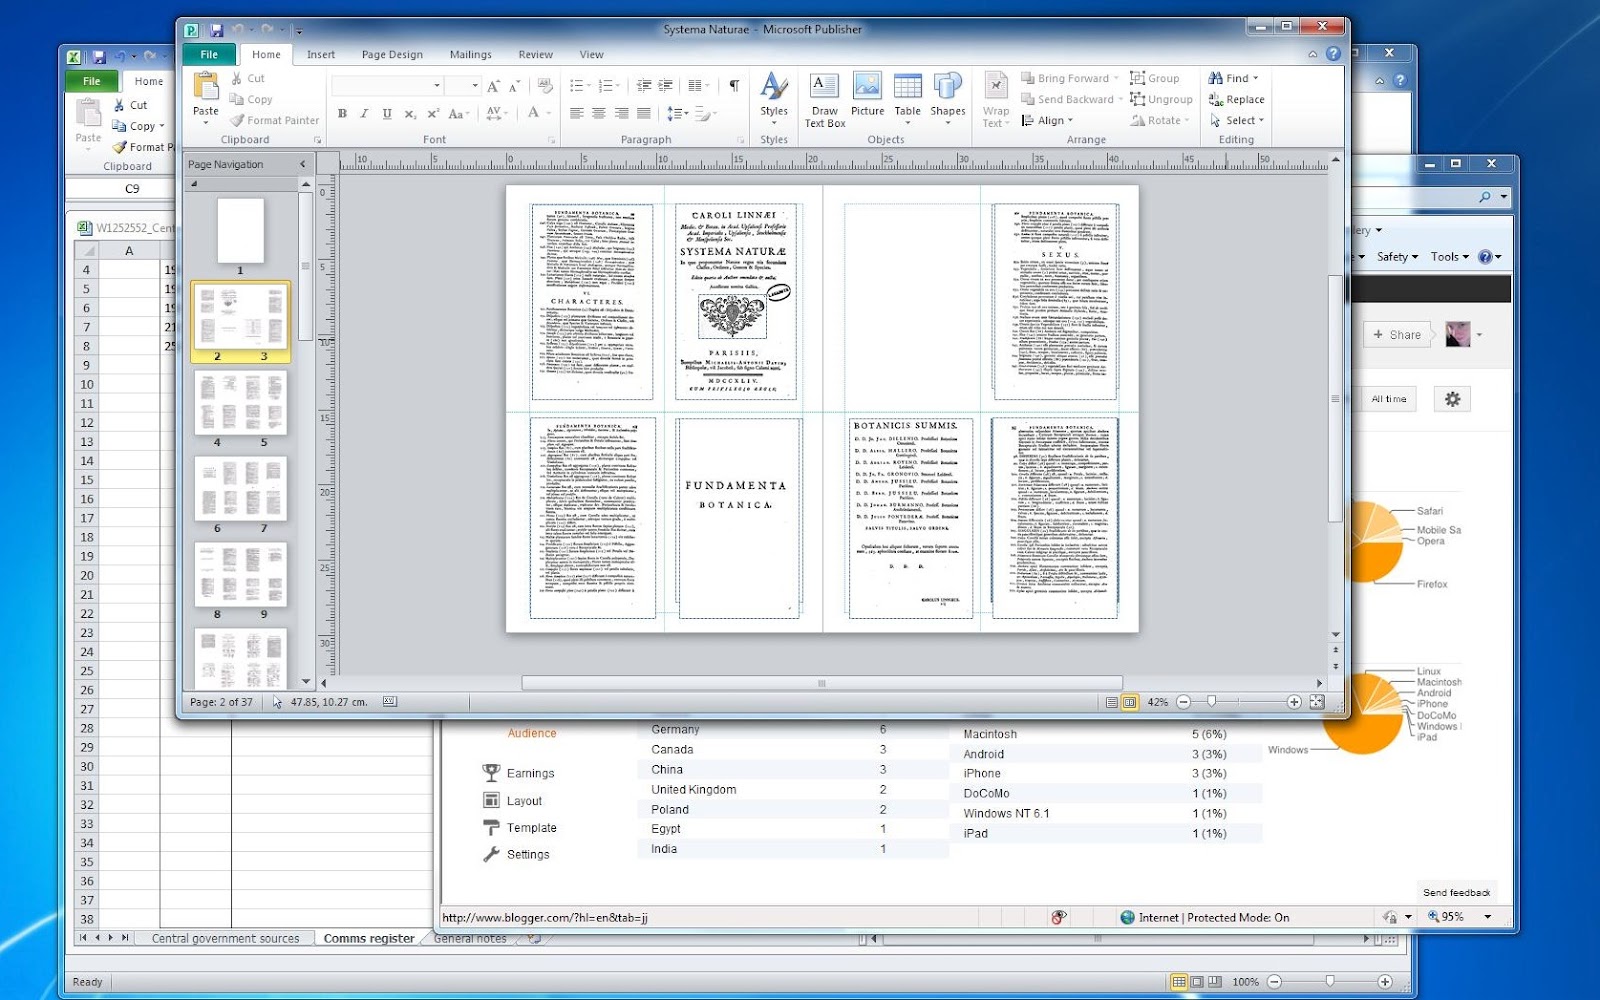Collapse the Page Navigation pane

[x=303, y=164]
